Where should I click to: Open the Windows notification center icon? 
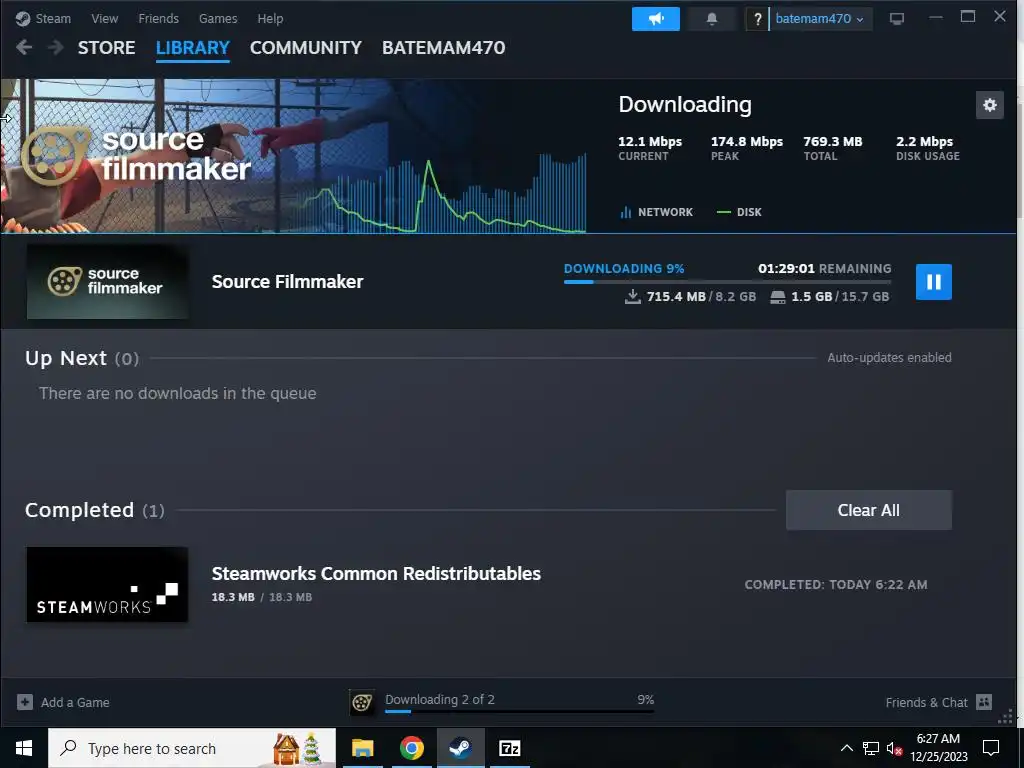pos(991,748)
